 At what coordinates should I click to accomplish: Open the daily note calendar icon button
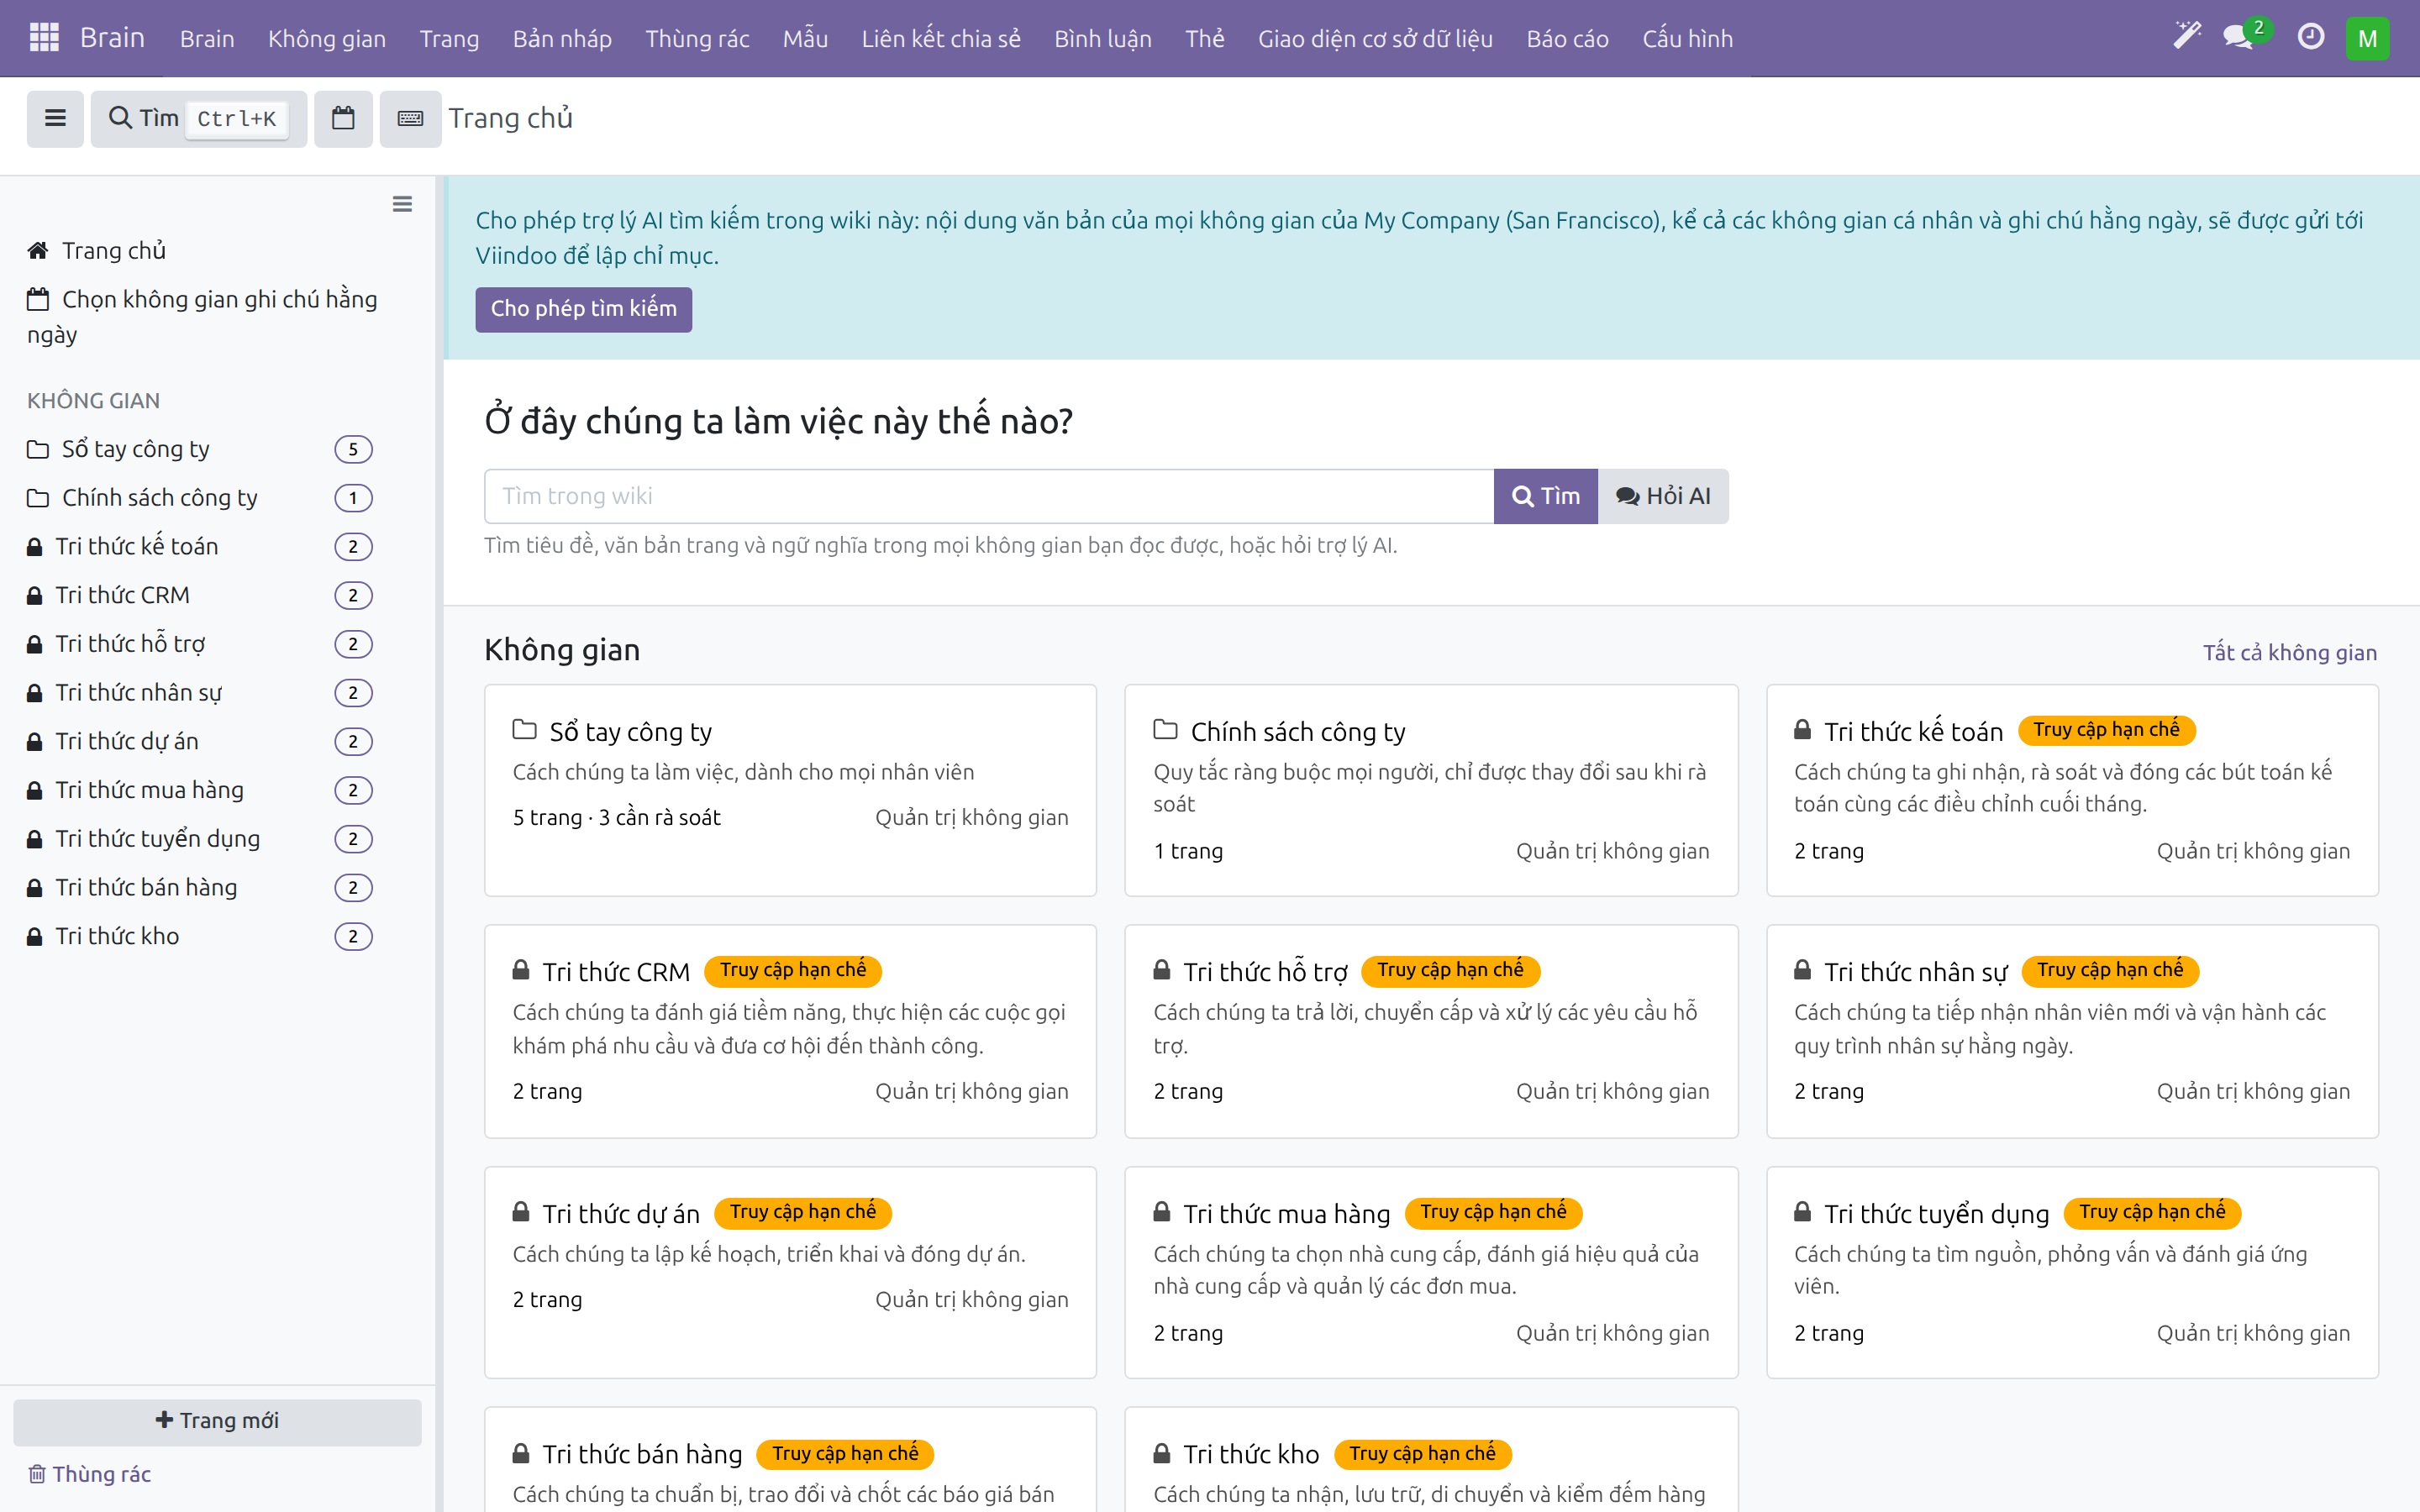(343, 118)
